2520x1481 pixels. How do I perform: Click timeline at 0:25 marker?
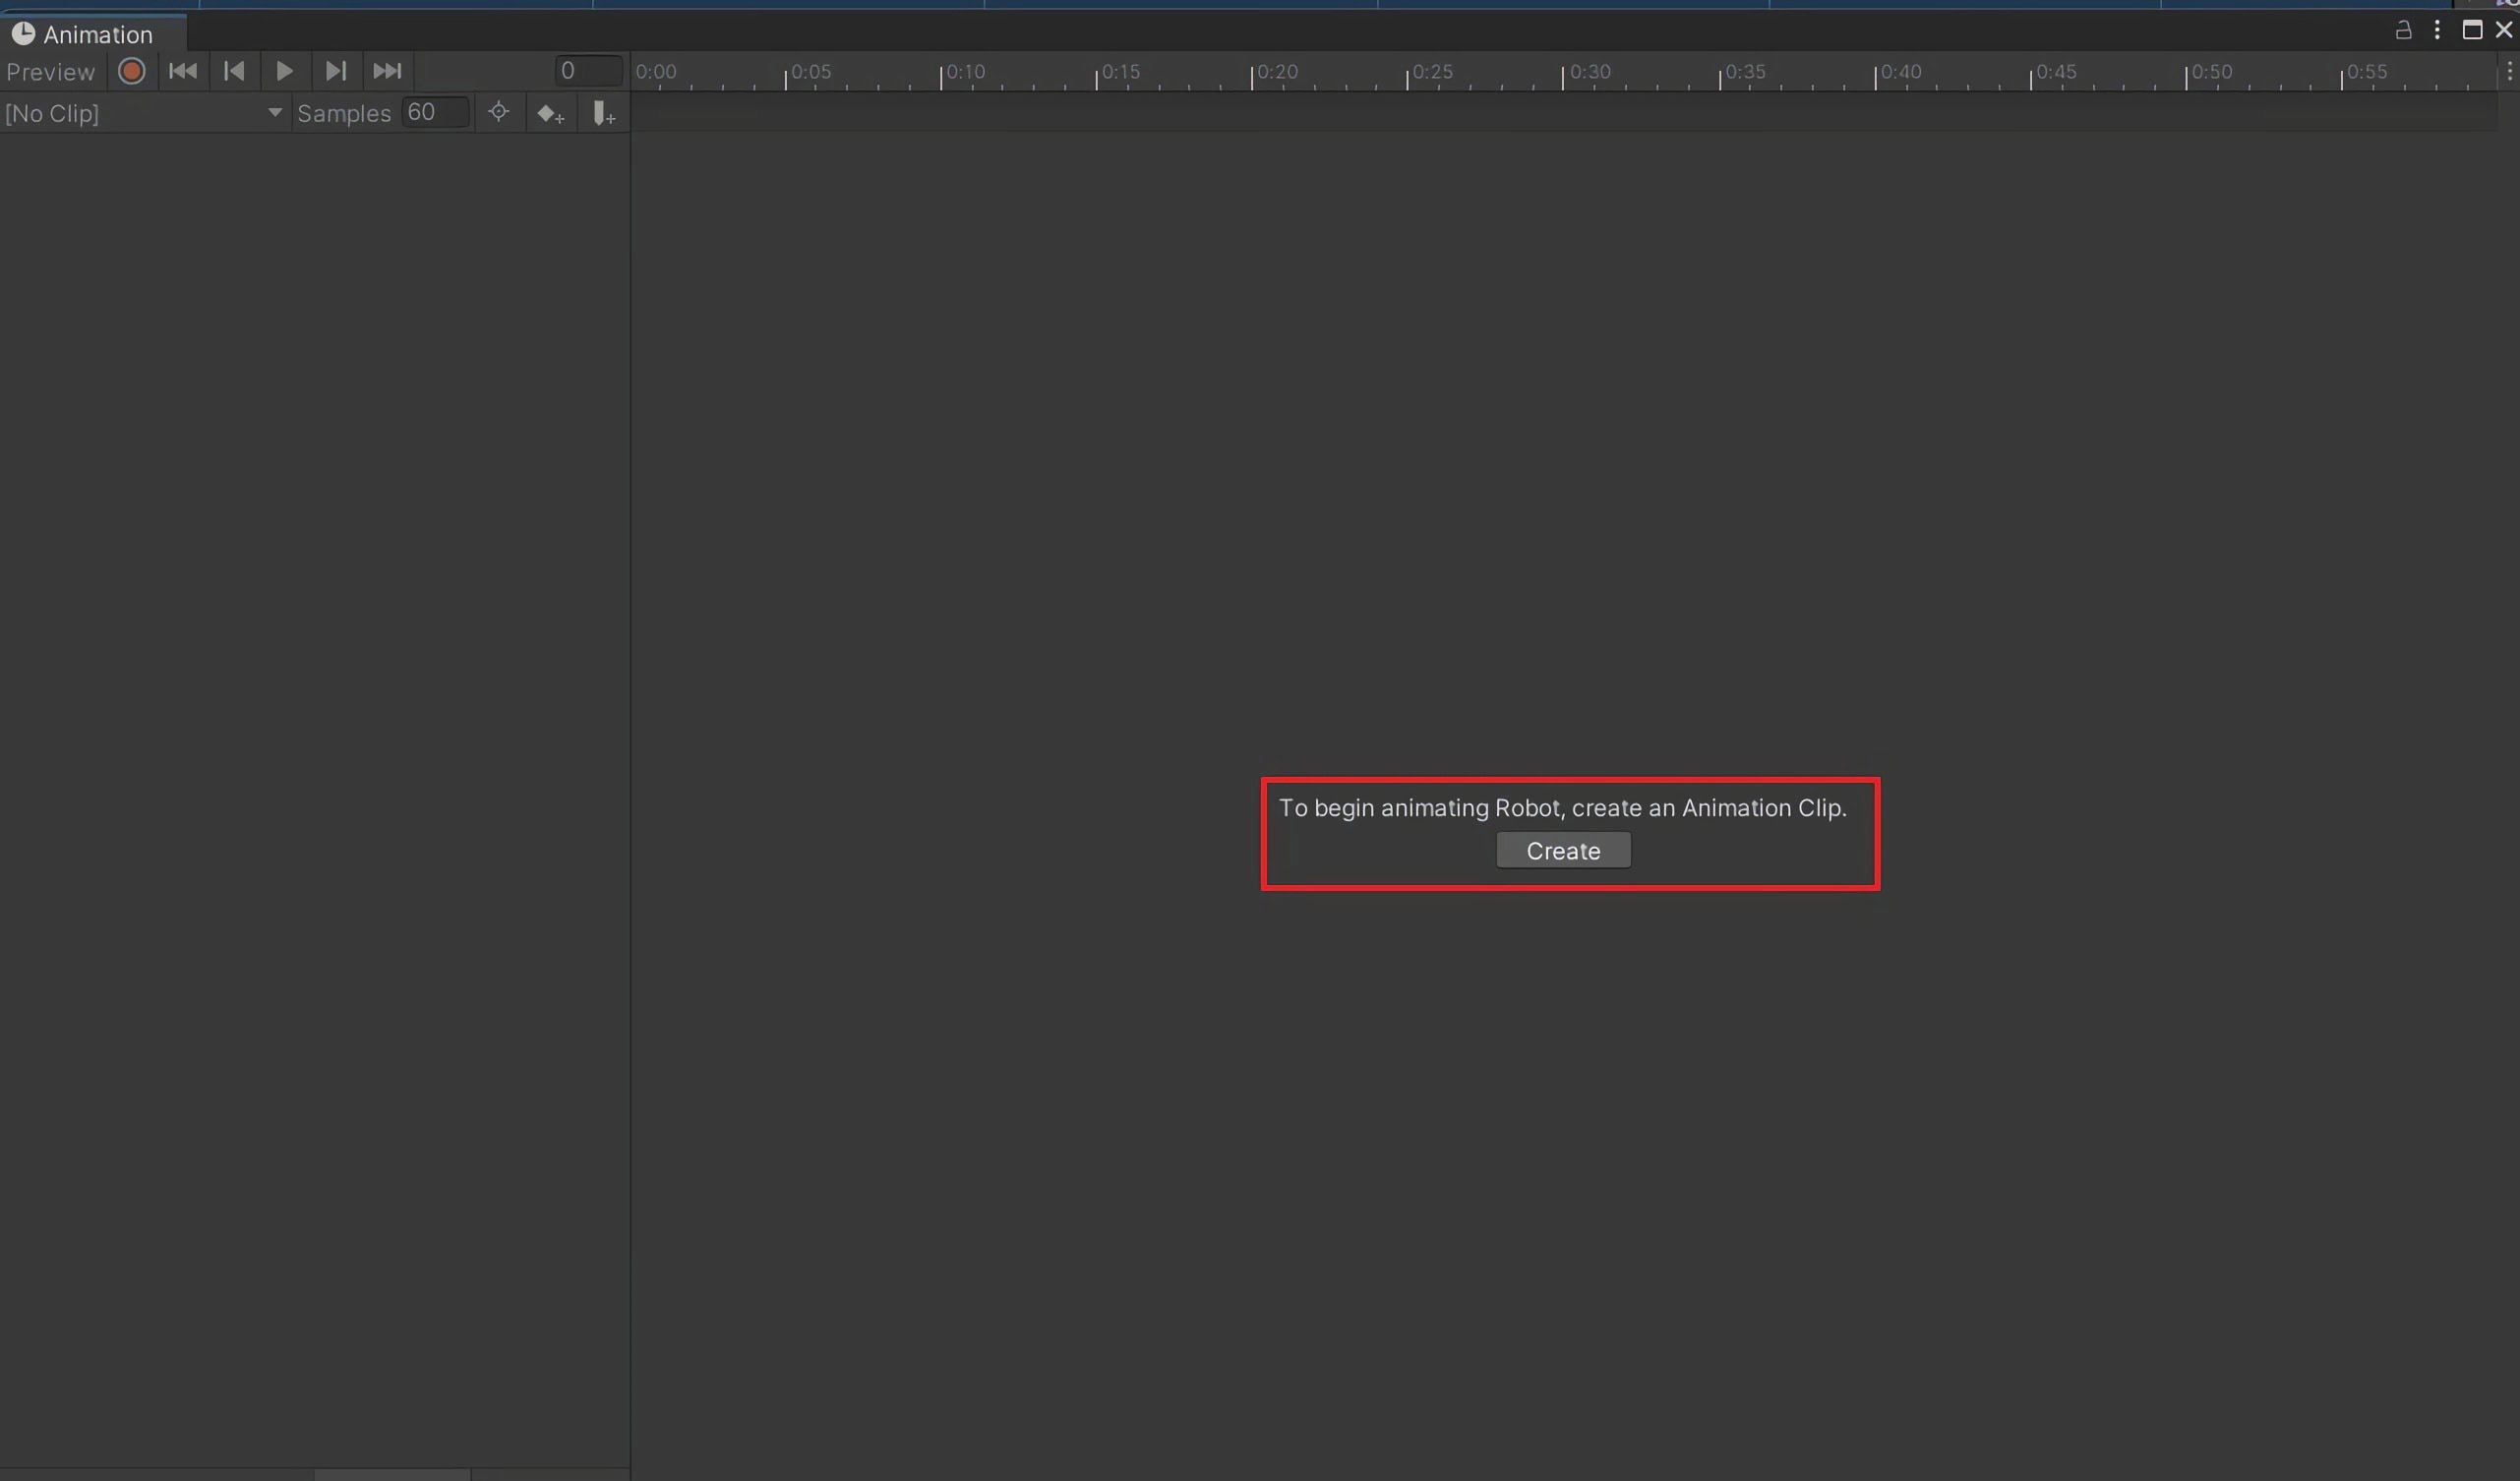click(1433, 72)
